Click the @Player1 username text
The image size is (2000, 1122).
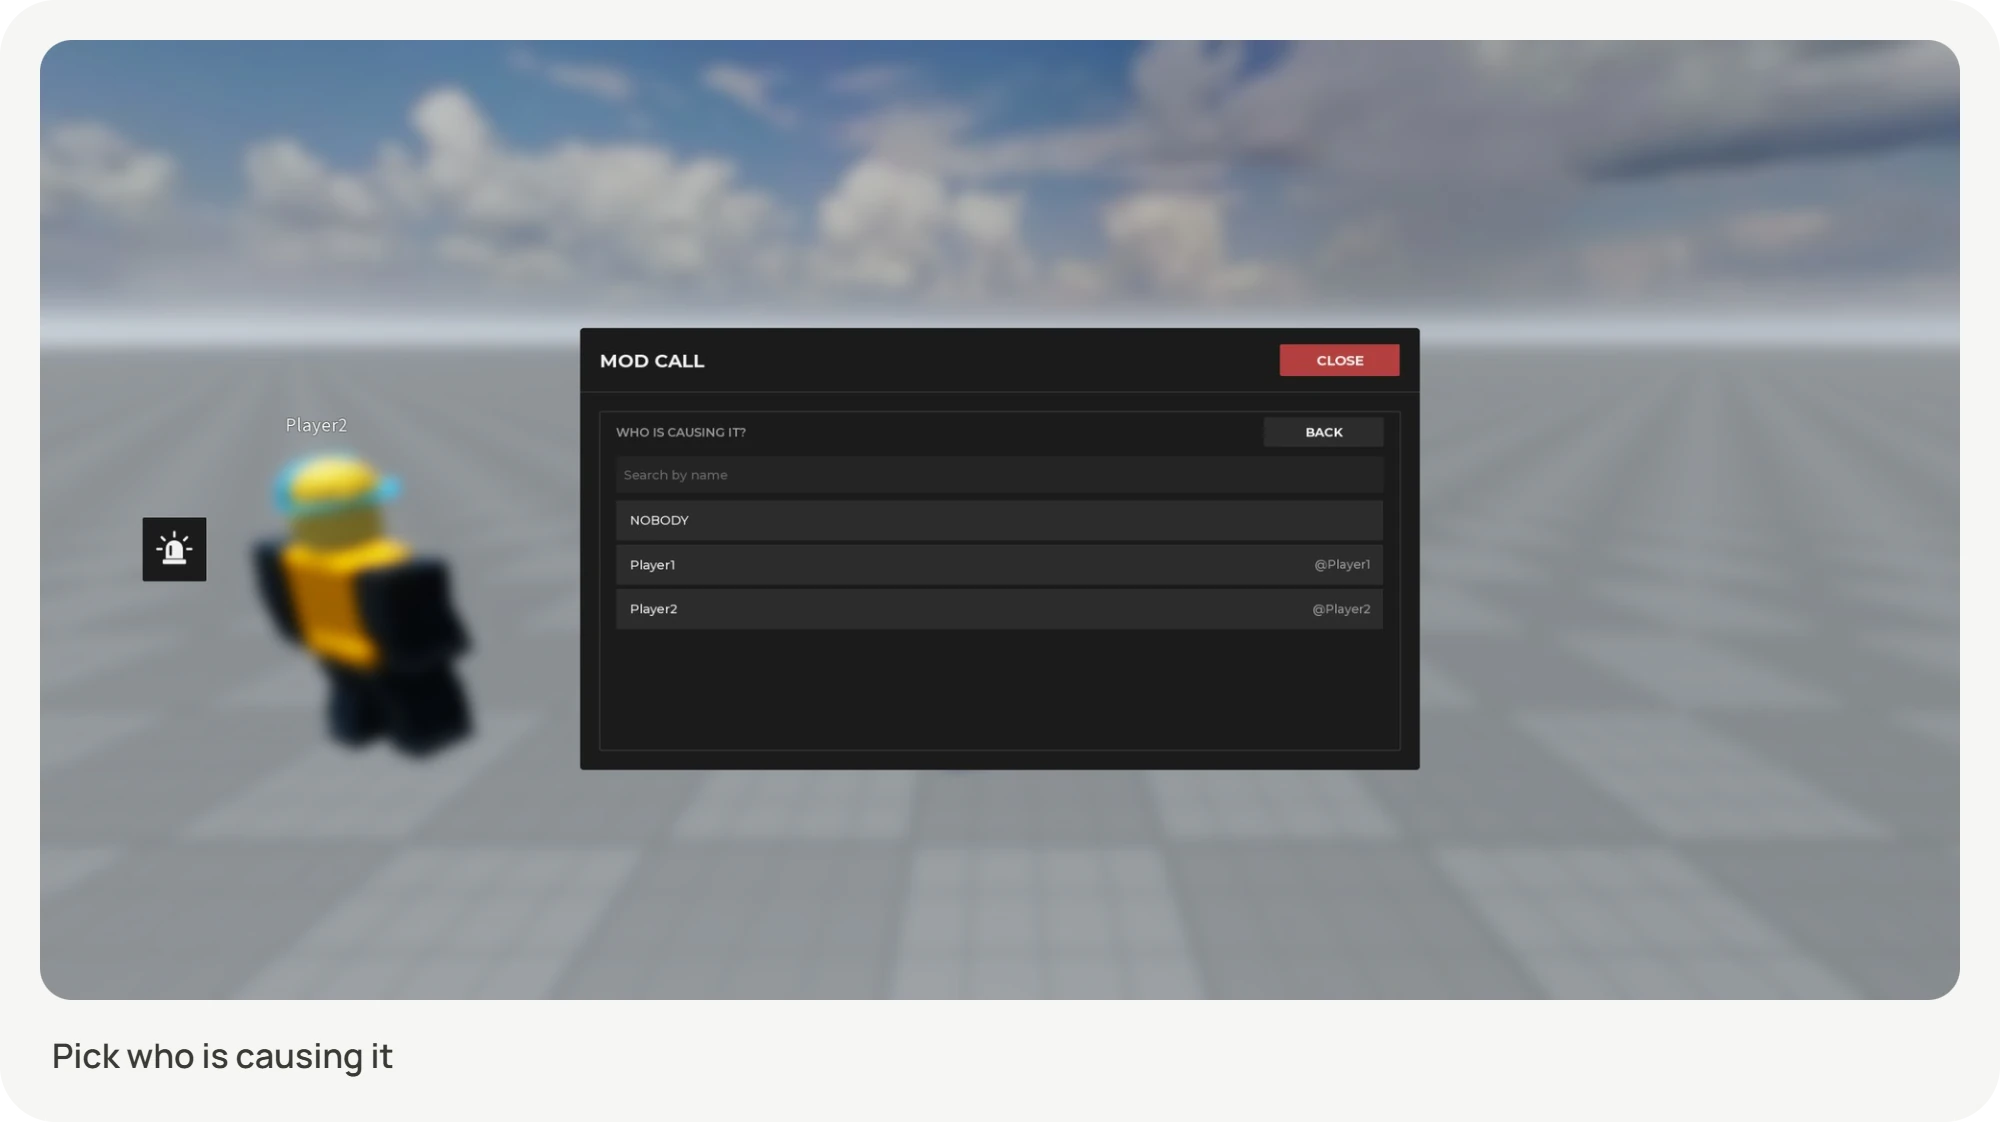1342,565
